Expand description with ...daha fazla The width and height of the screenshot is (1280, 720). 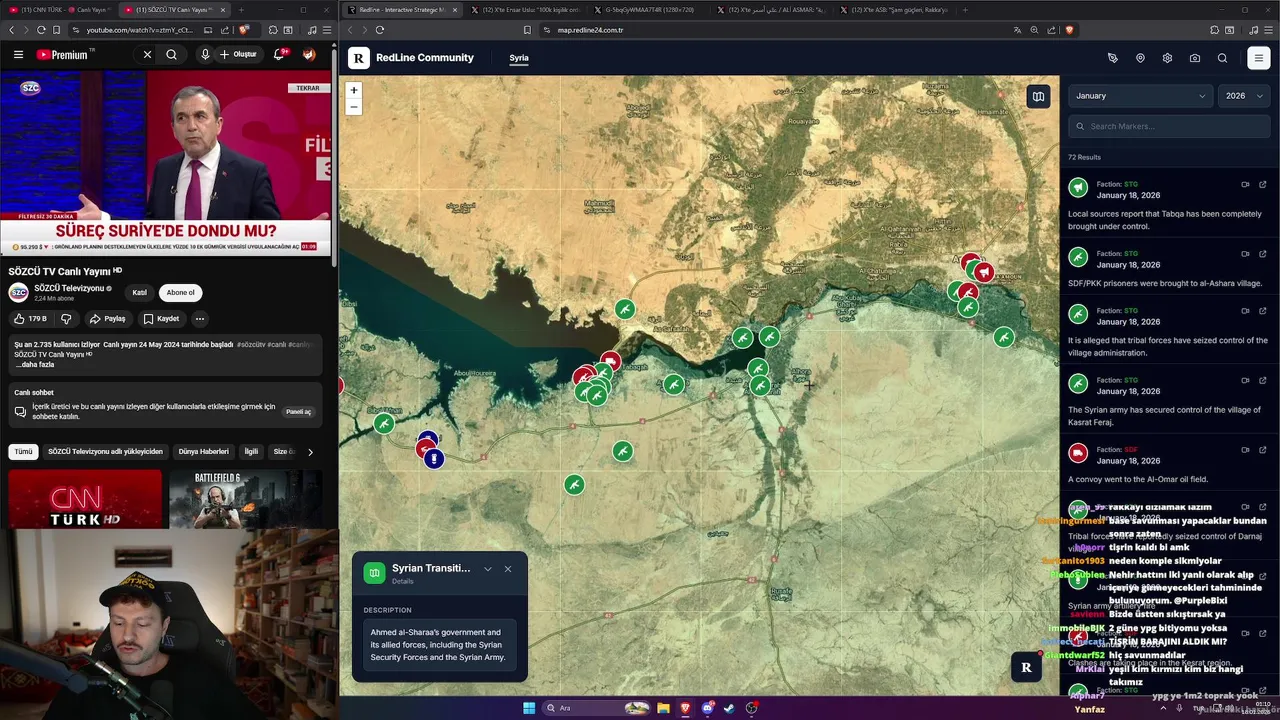pos(34,364)
